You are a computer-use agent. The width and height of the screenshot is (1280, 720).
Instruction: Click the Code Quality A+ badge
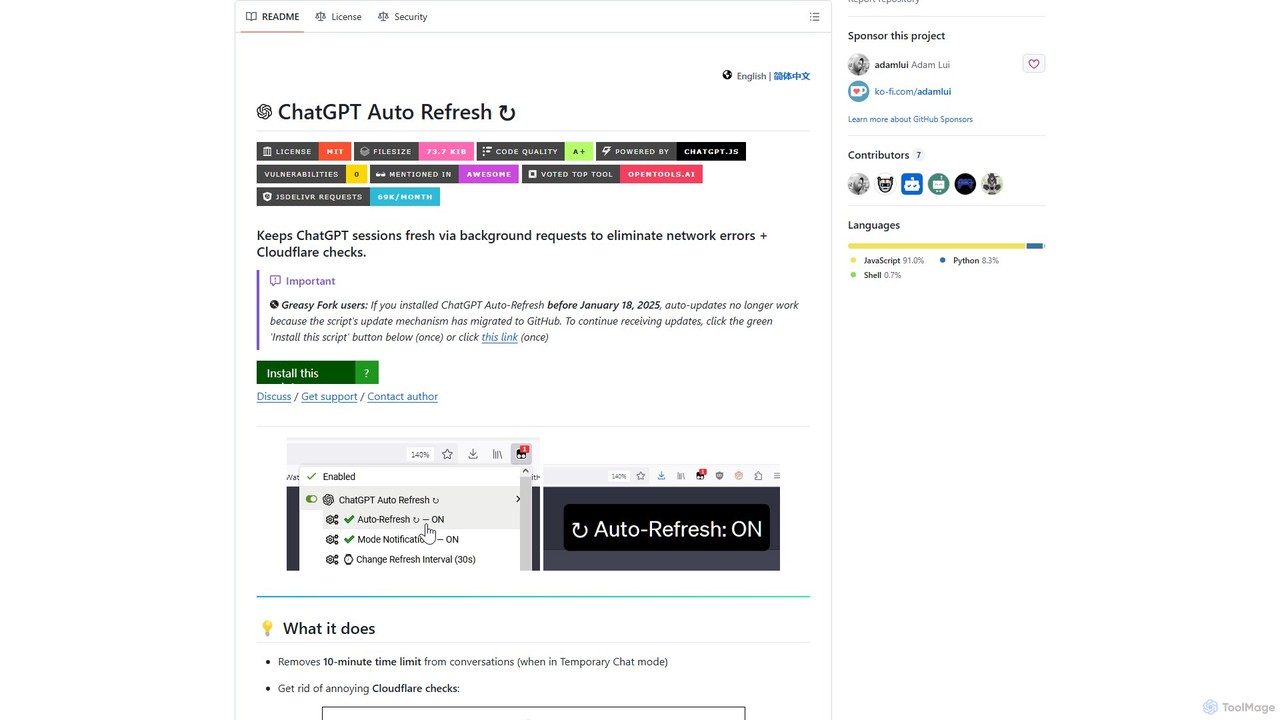(x=534, y=151)
